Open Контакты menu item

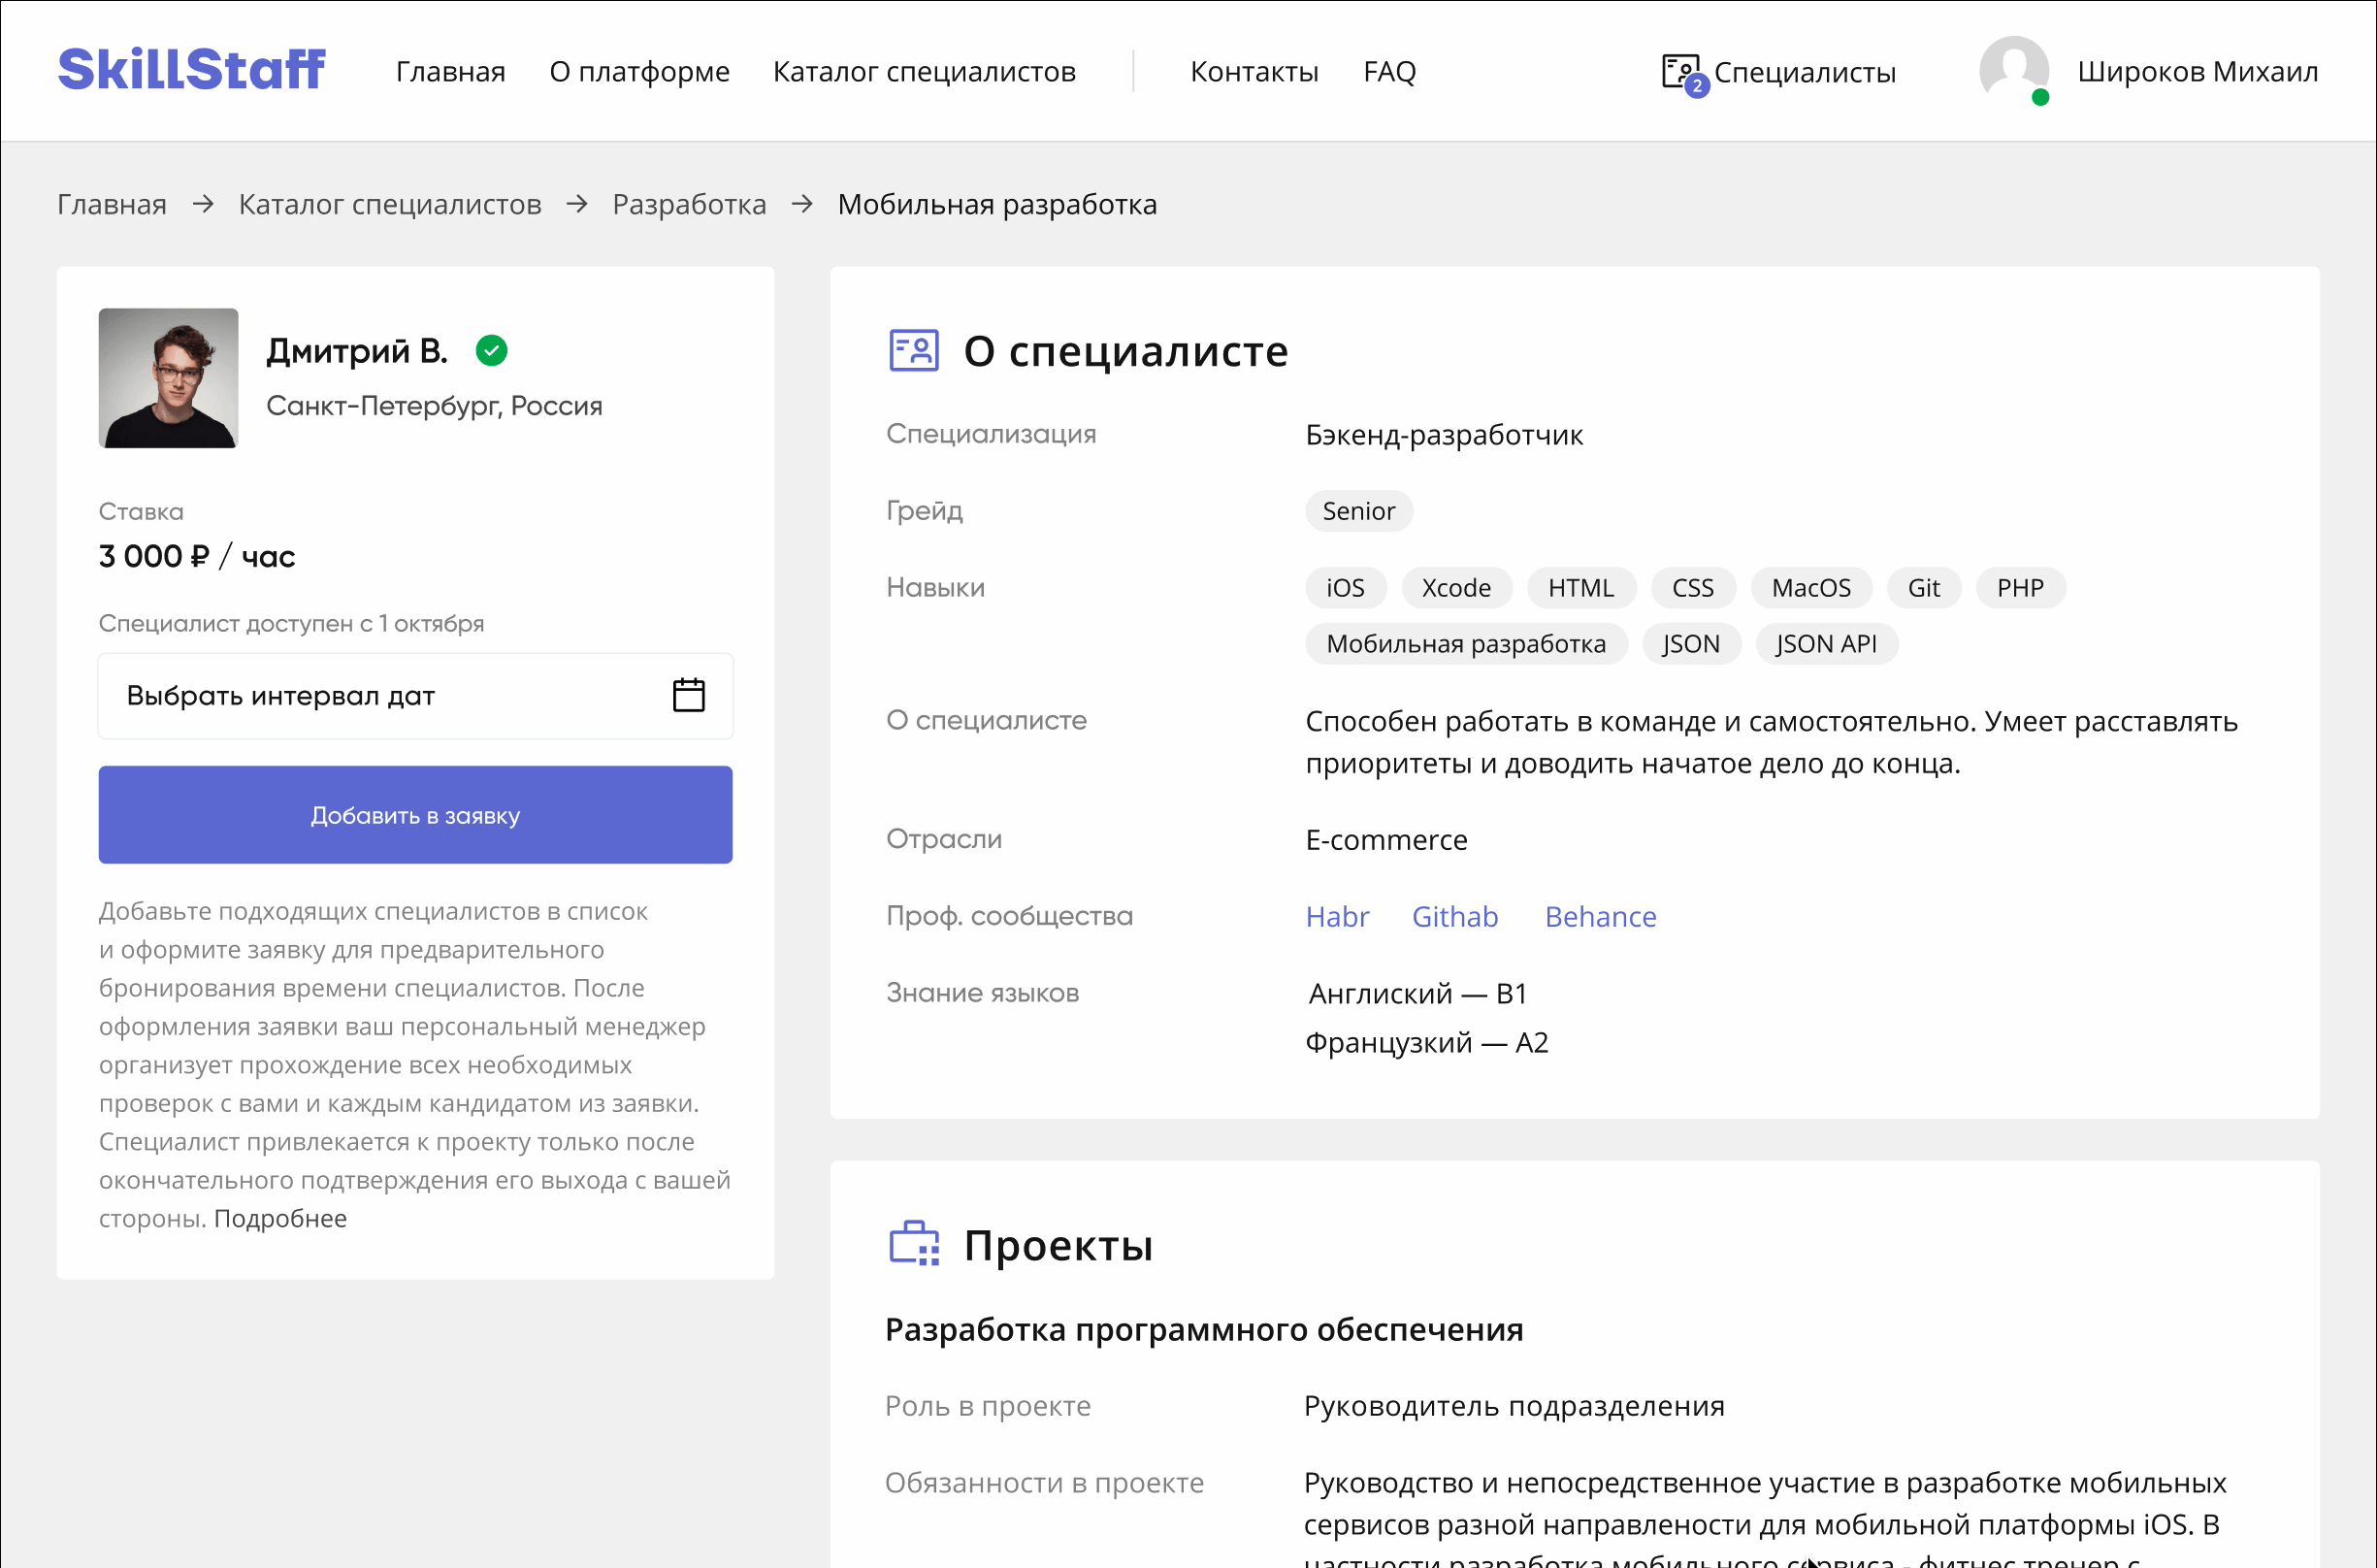coord(1254,72)
